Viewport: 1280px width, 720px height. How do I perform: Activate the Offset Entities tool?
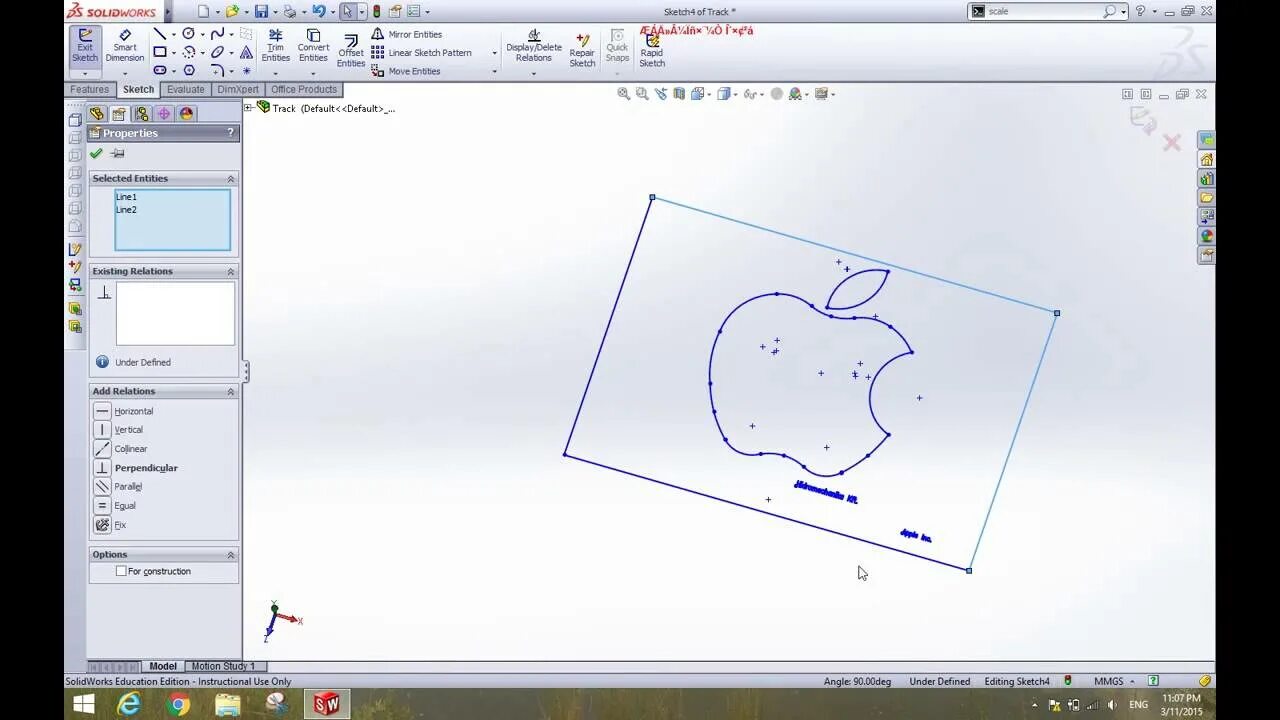350,47
